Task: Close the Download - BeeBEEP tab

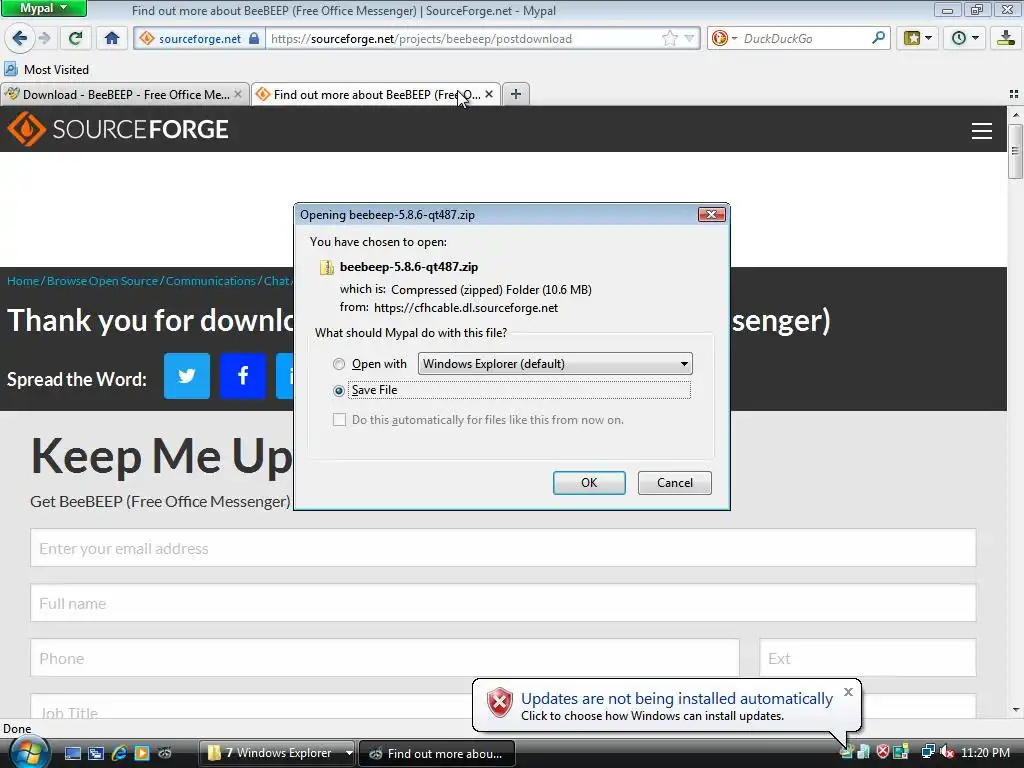Action: click(238, 95)
